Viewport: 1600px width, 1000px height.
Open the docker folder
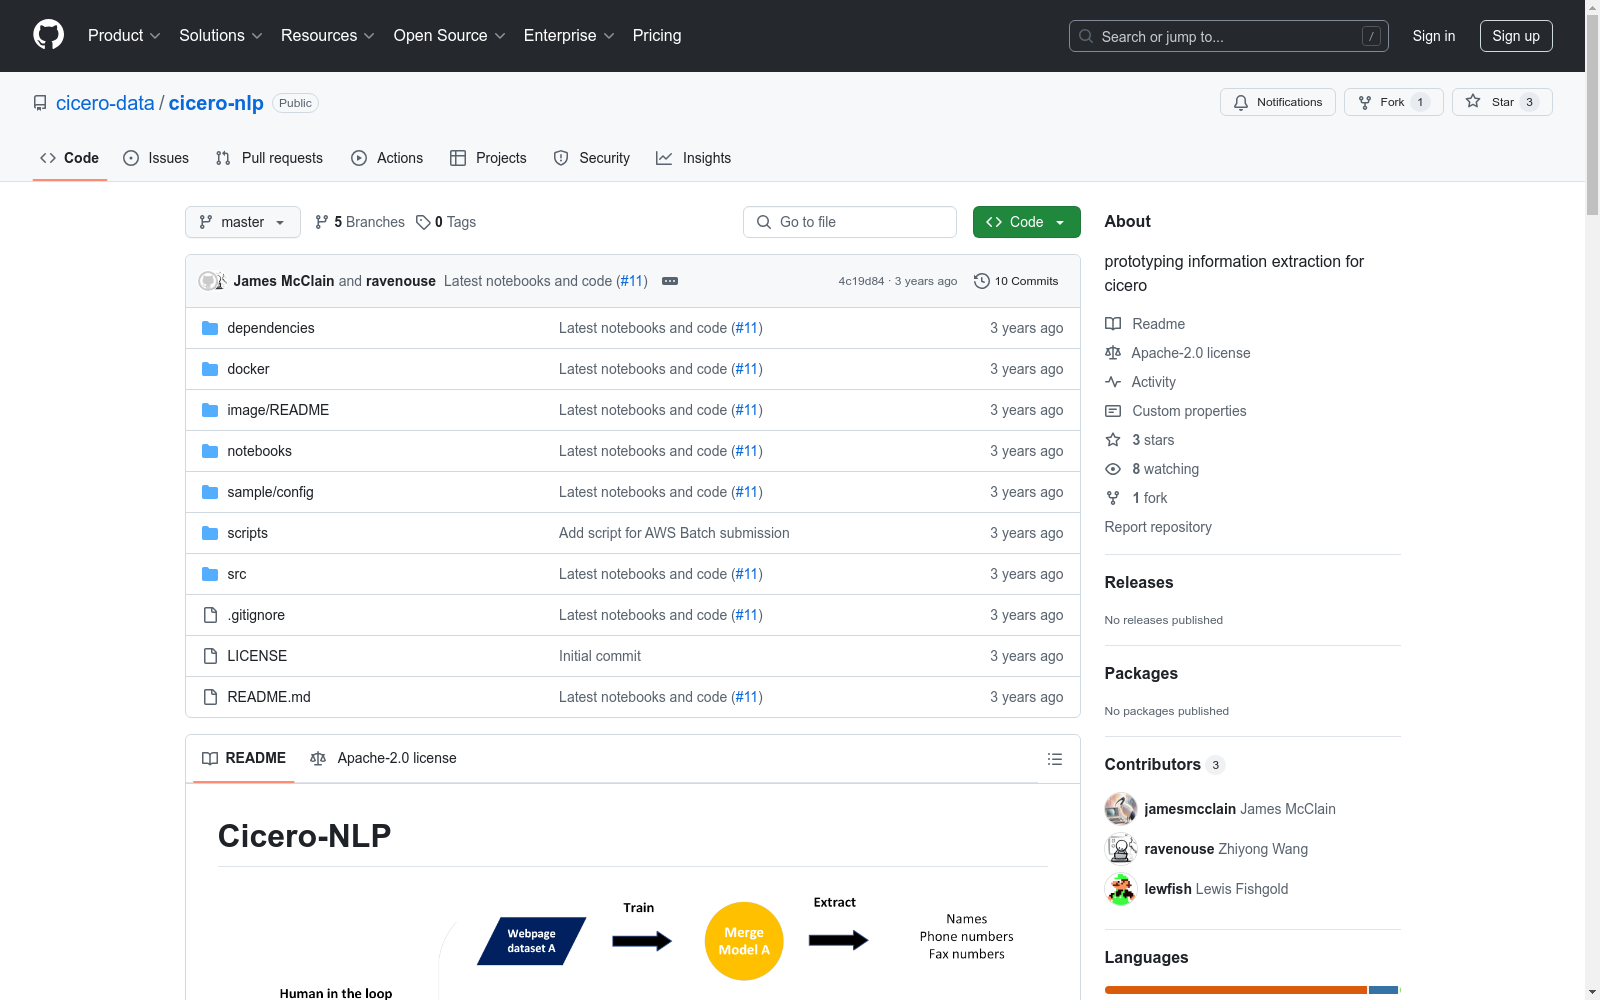click(248, 369)
